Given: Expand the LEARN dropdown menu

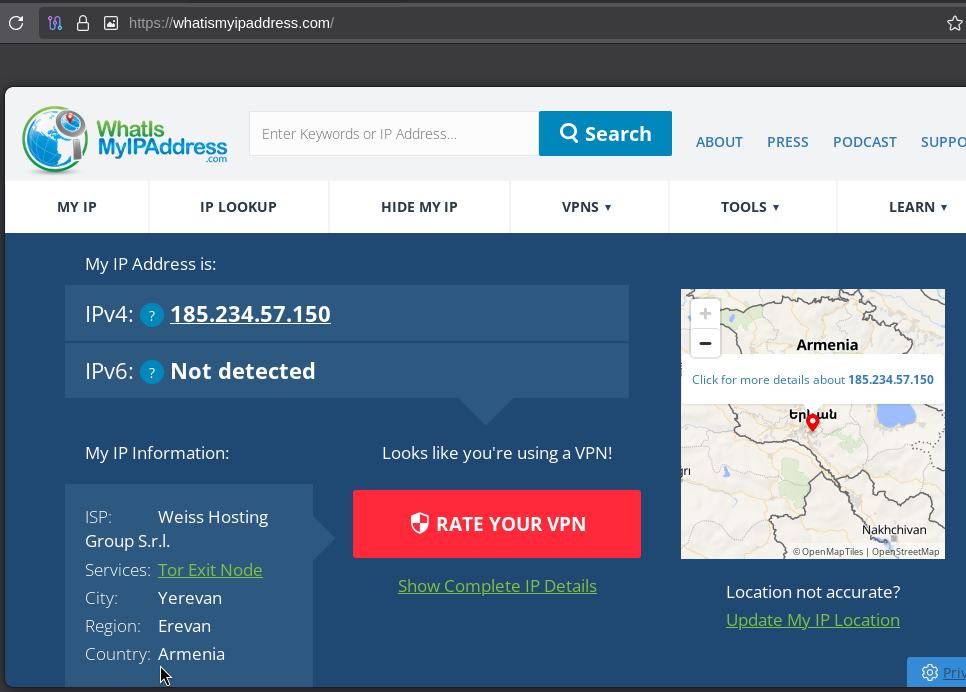Looking at the screenshot, I should click(918, 207).
